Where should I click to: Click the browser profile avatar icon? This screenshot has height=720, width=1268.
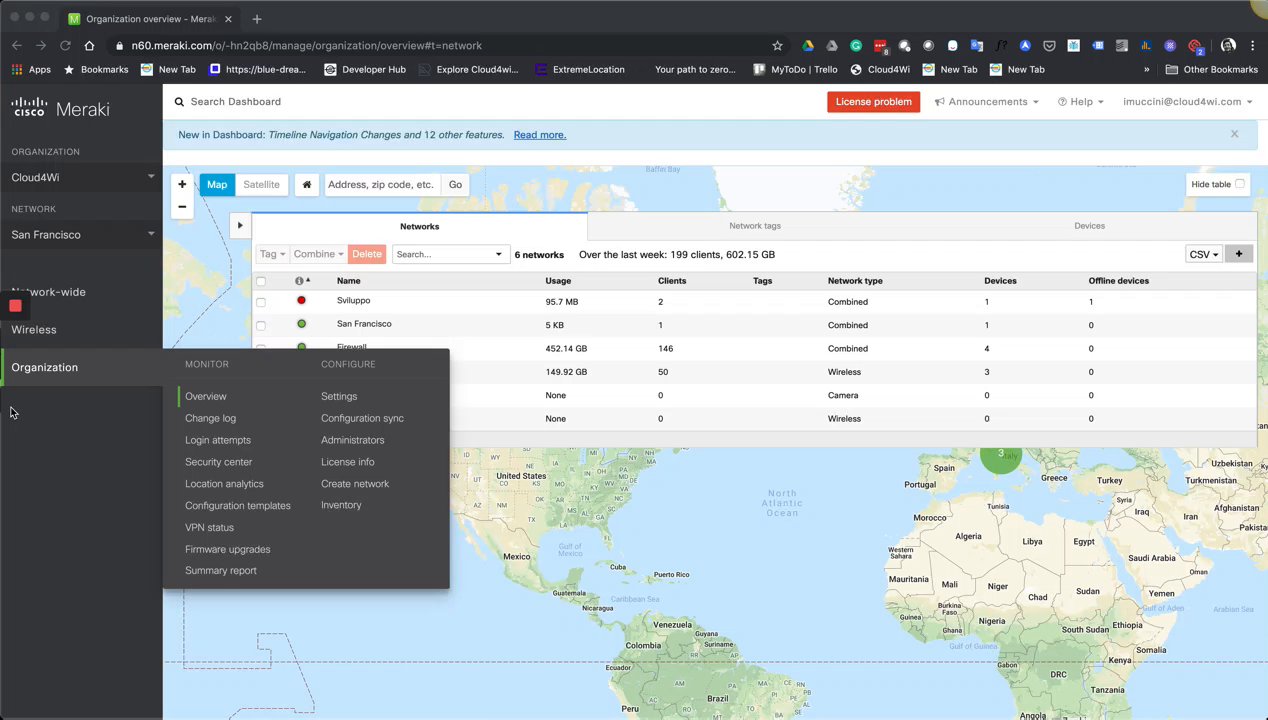pos(1228,45)
